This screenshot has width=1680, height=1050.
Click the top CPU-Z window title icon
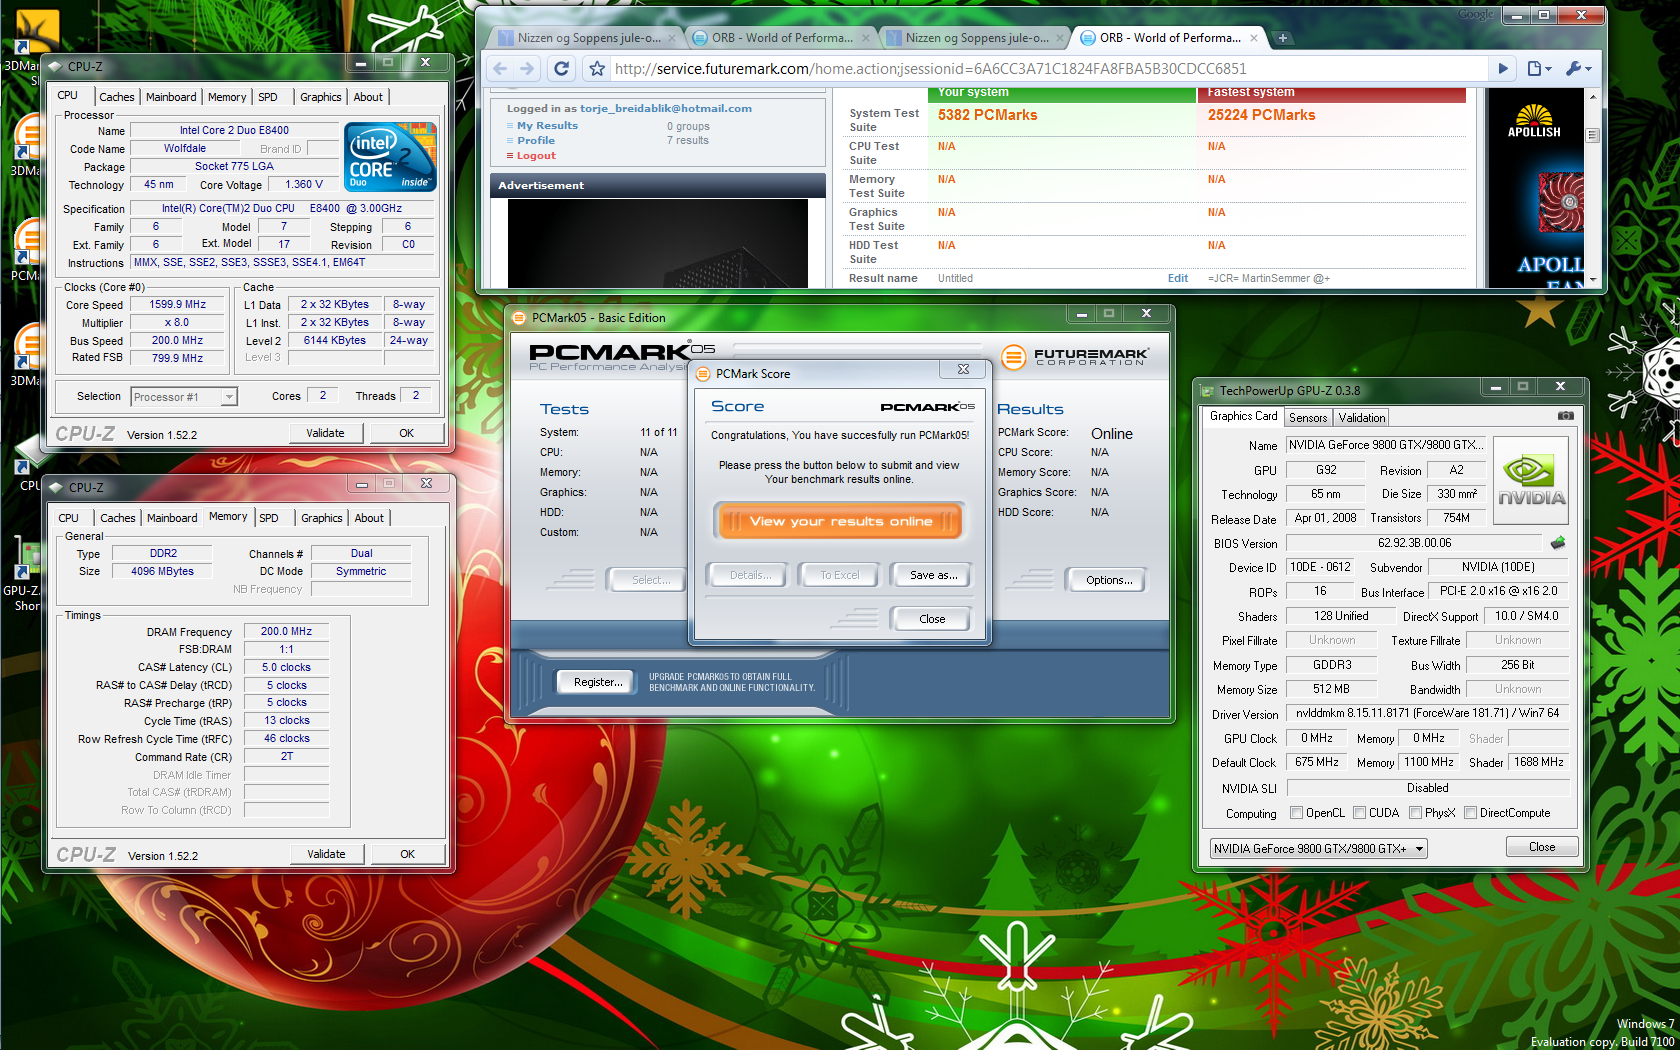pyautogui.click(x=55, y=66)
